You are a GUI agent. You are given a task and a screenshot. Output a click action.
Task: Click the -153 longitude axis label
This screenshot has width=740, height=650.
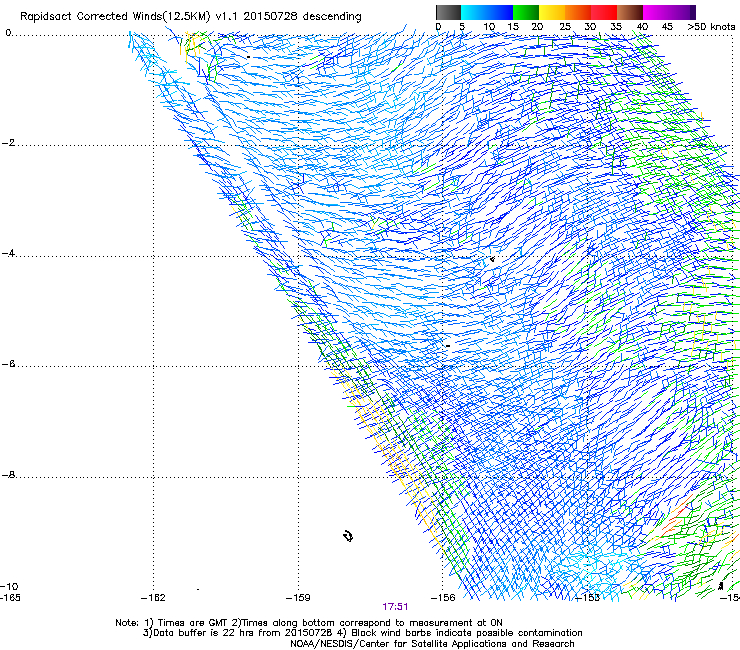(588, 598)
